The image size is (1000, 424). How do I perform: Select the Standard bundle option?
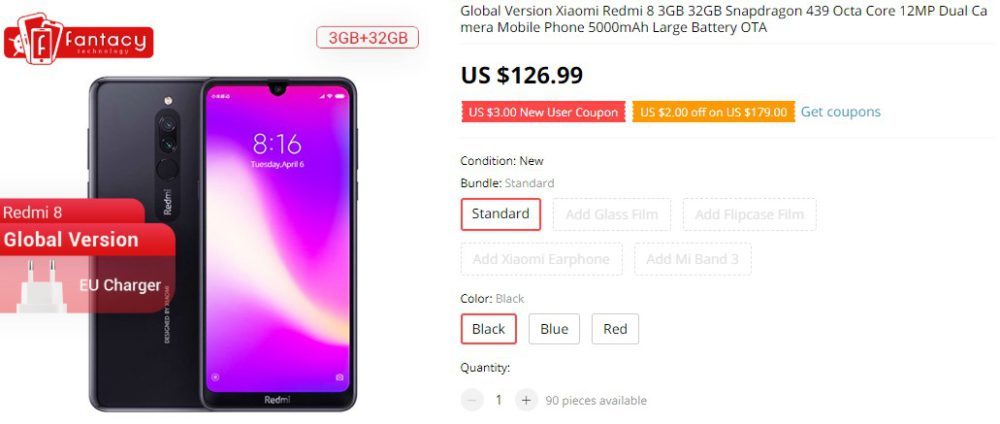coord(501,214)
